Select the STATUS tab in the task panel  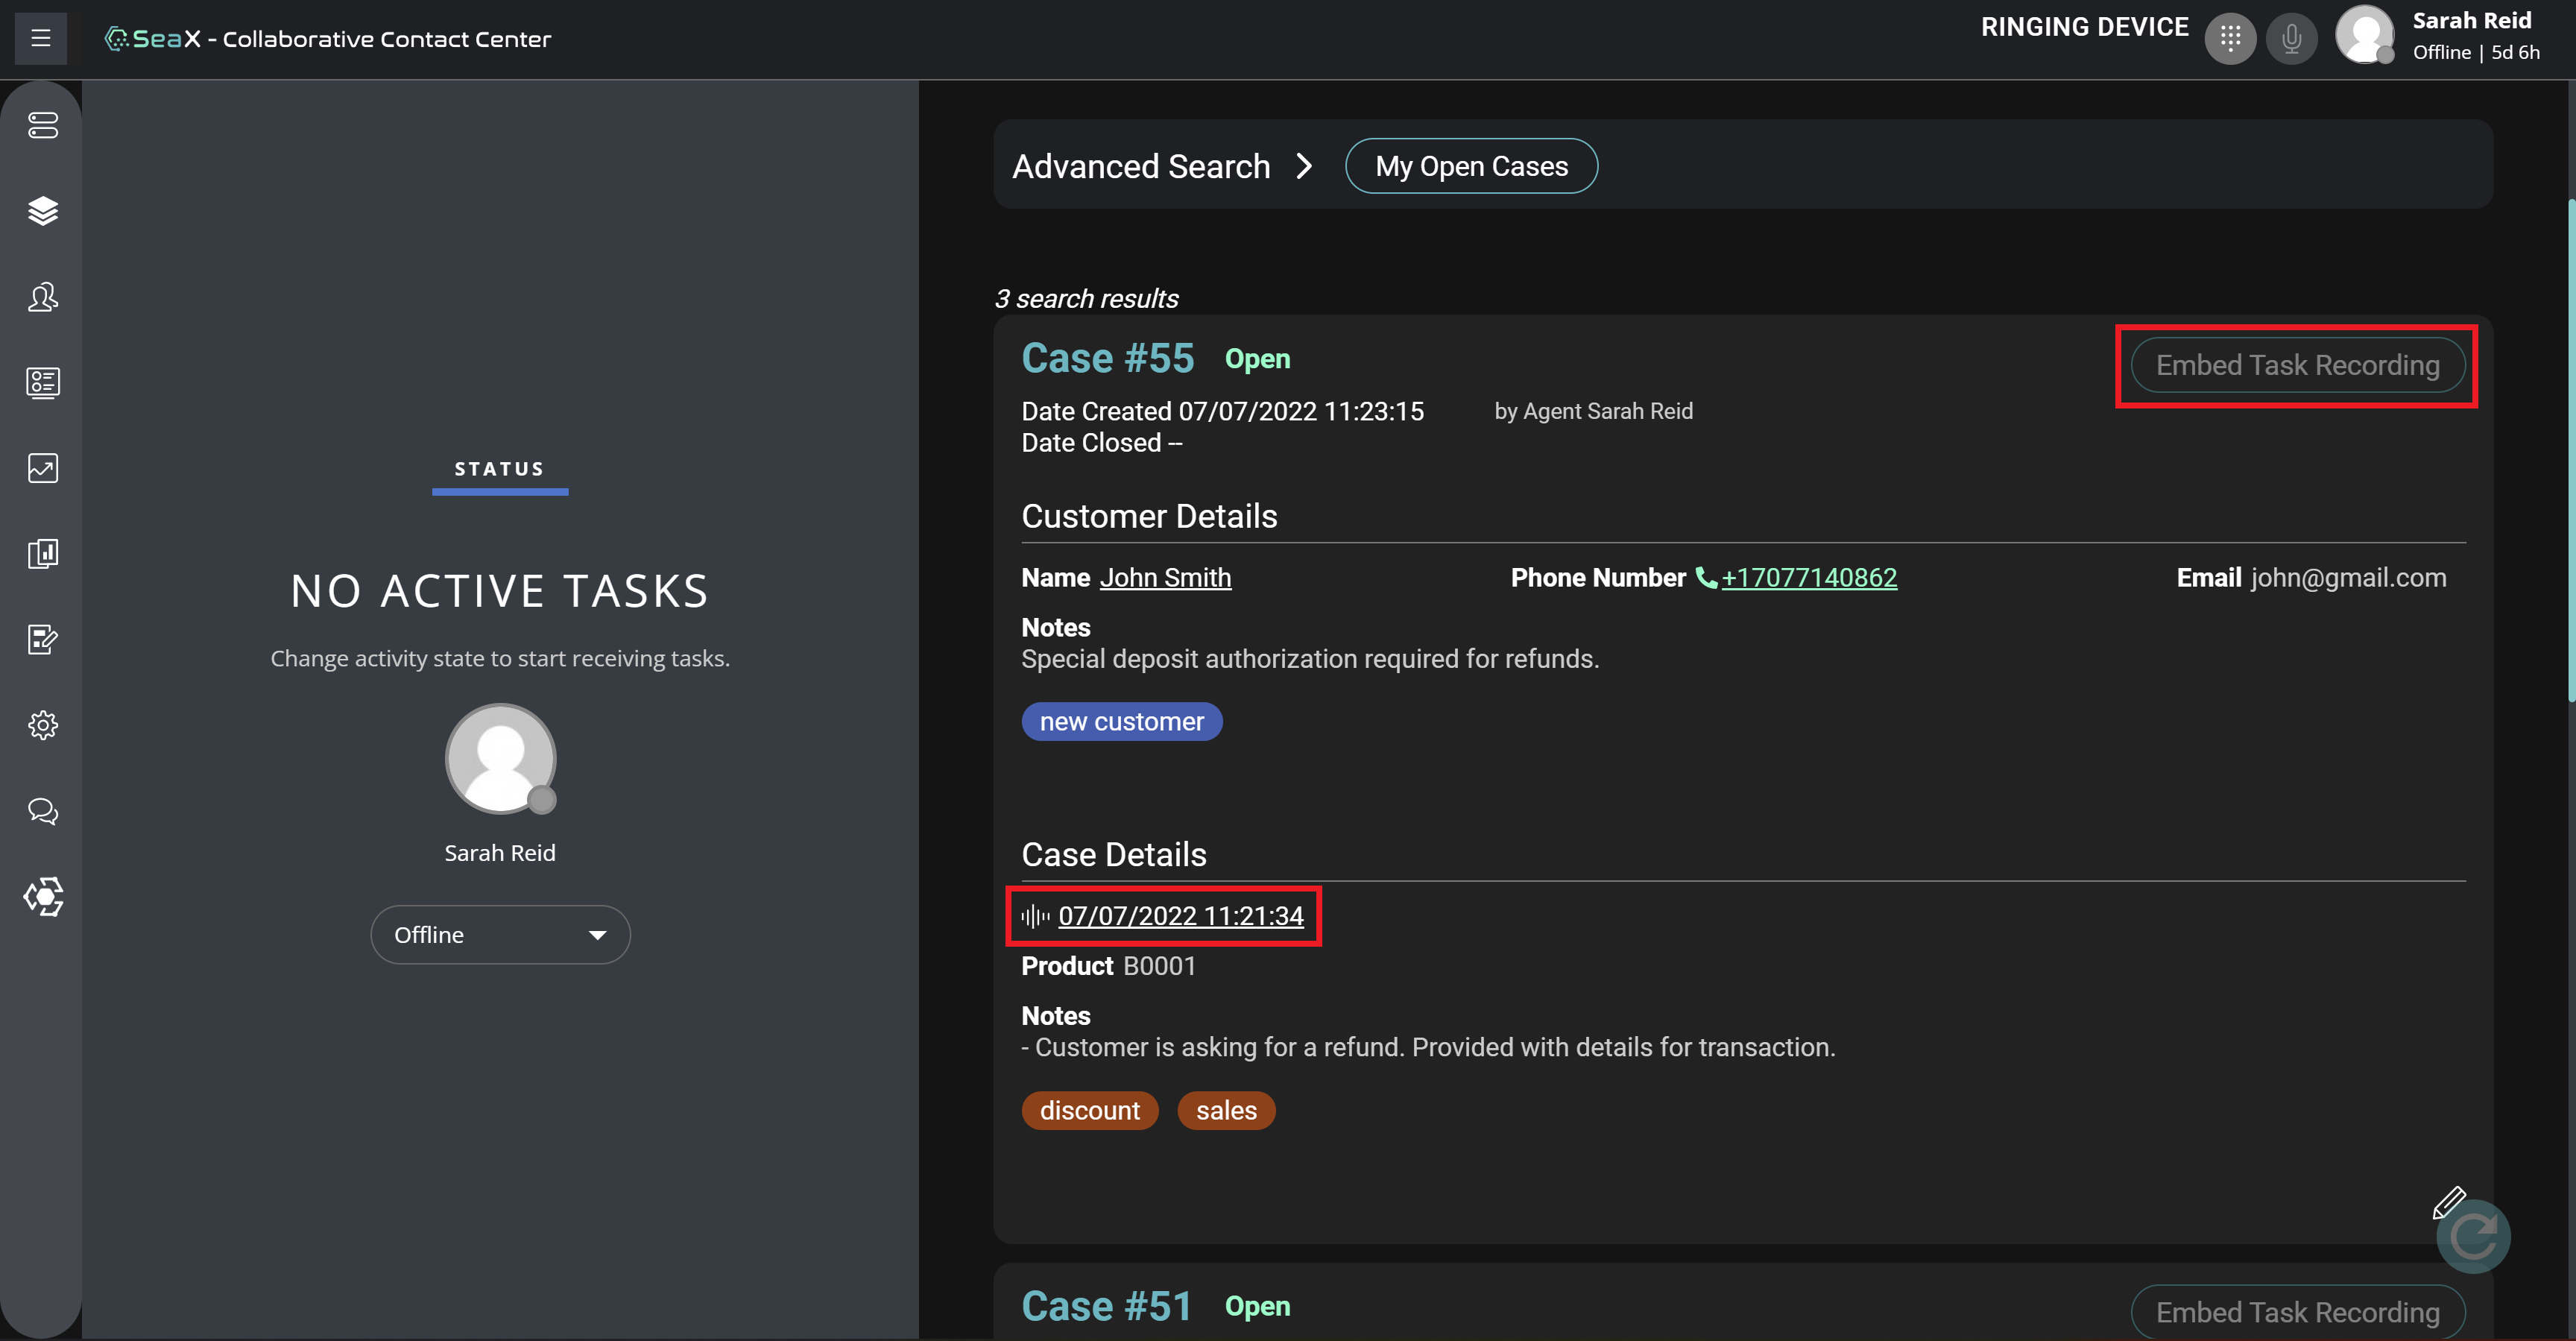(x=499, y=469)
